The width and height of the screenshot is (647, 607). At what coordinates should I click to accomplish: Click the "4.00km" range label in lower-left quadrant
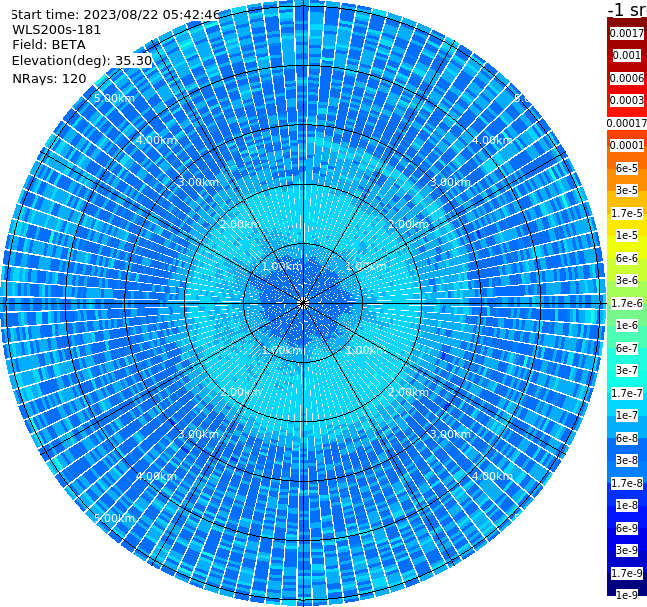click(156, 476)
